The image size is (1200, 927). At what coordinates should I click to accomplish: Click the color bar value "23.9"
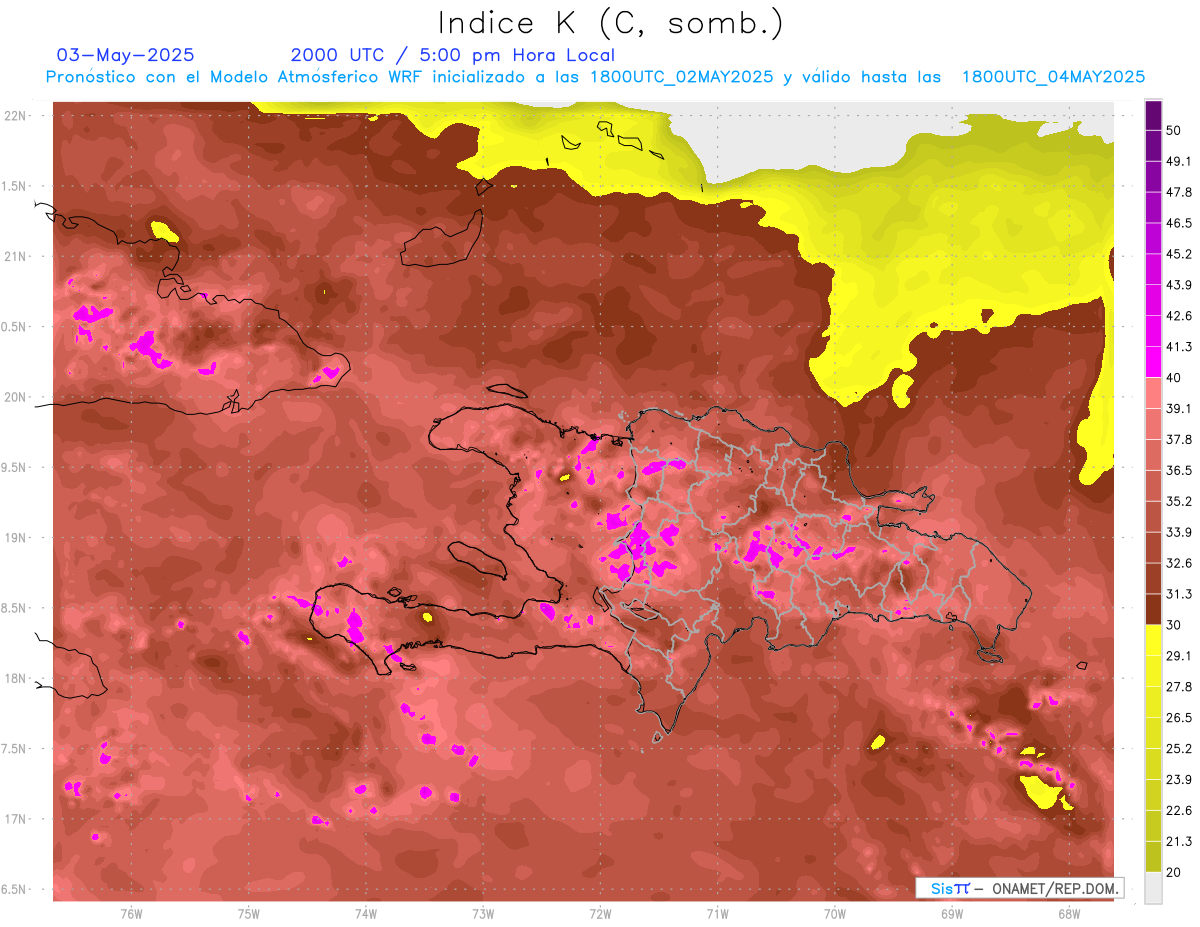coord(1181,780)
